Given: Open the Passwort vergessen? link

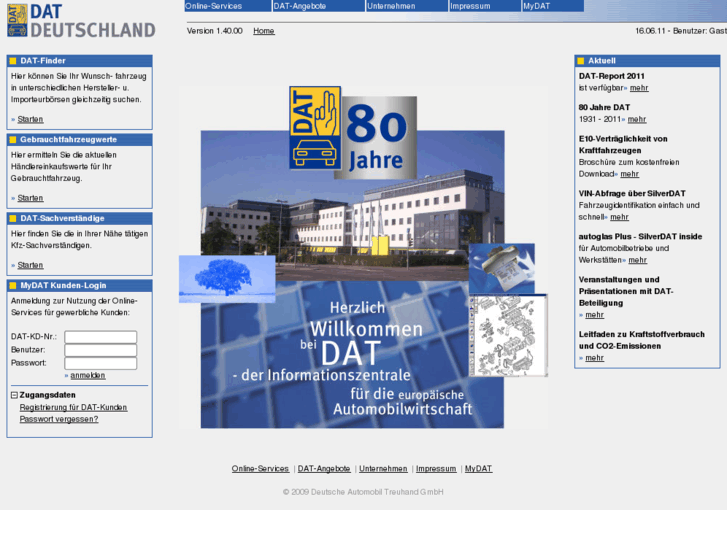Looking at the screenshot, I should pyautogui.click(x=59, y=419).
